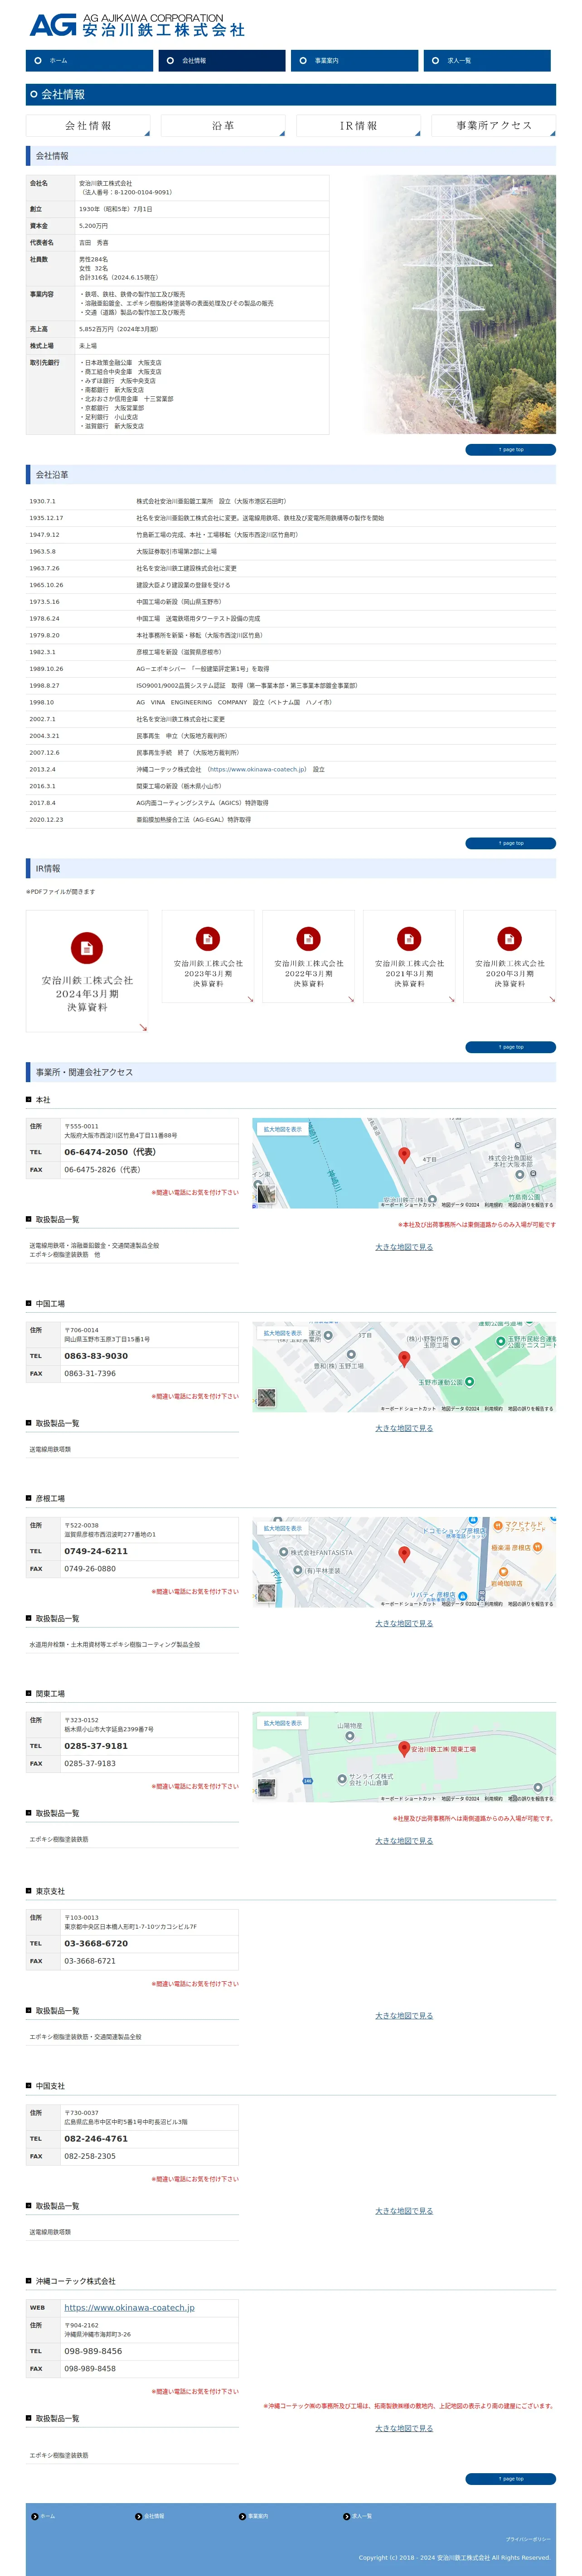
Task: Click 拡大地図を表示 on the 関東工場 map
Action: 282,1724
